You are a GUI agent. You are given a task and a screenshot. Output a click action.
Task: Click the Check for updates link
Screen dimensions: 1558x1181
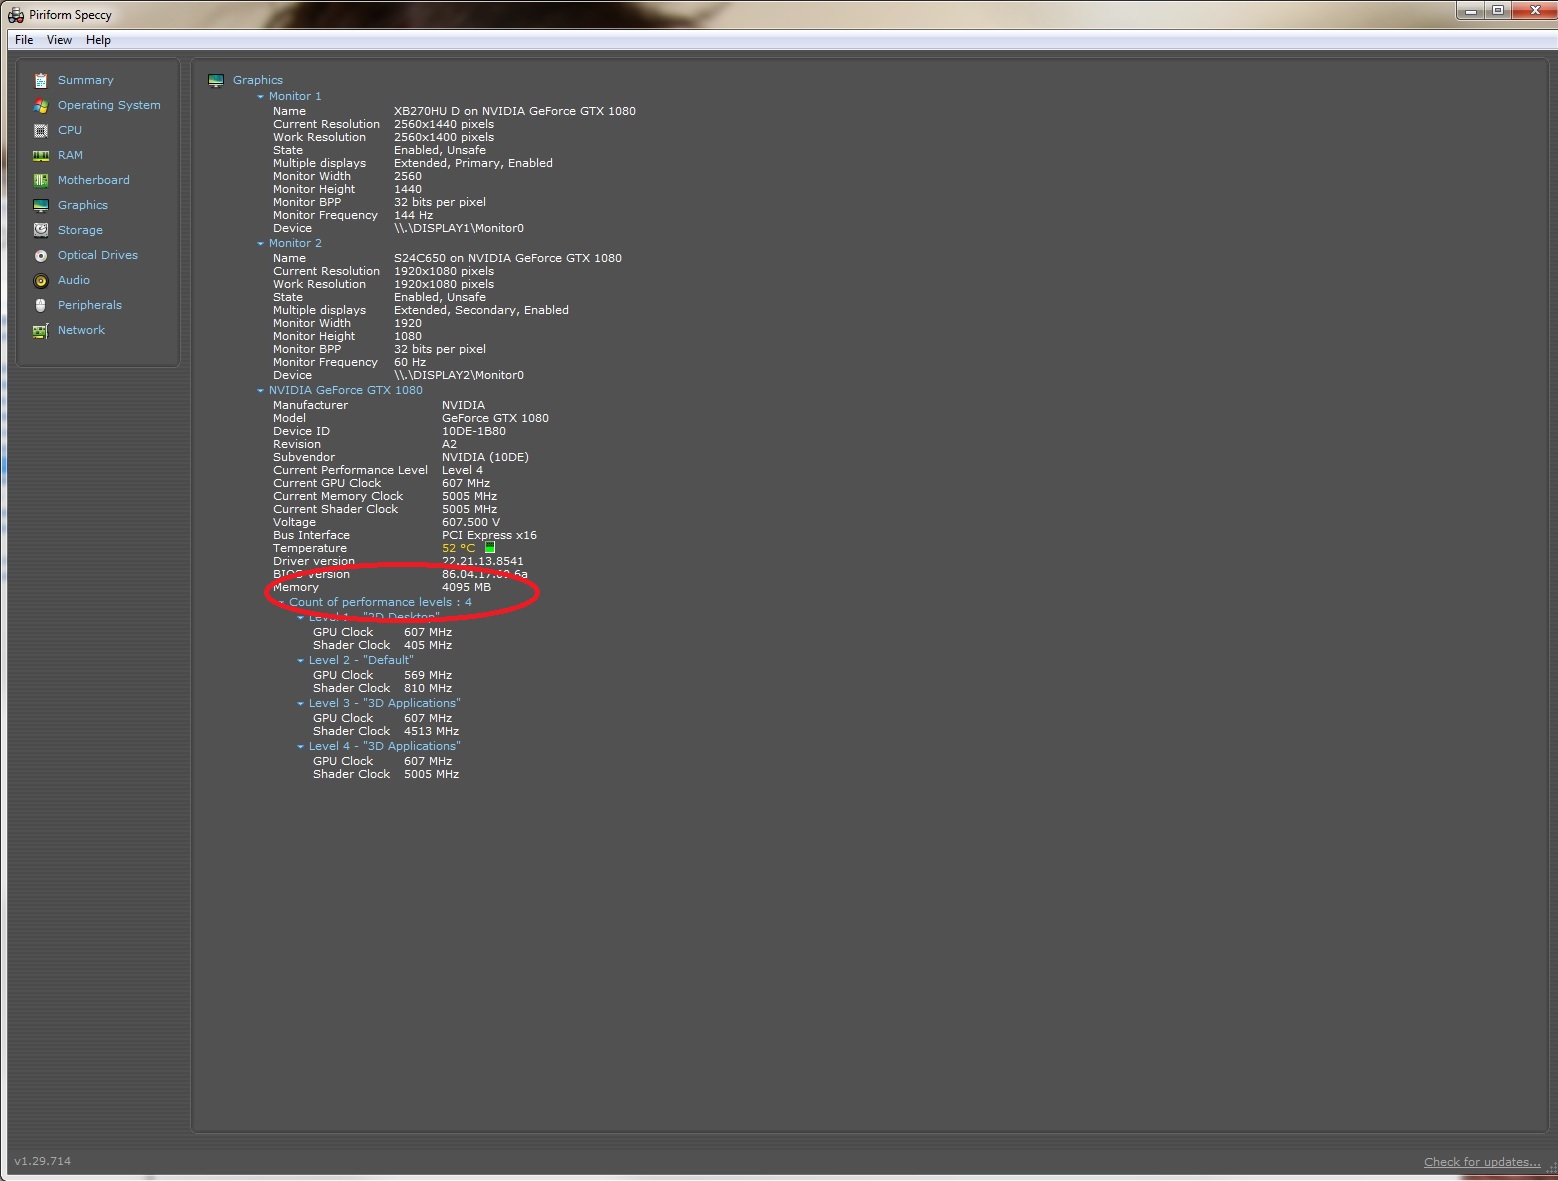tap(1482, 1162)
